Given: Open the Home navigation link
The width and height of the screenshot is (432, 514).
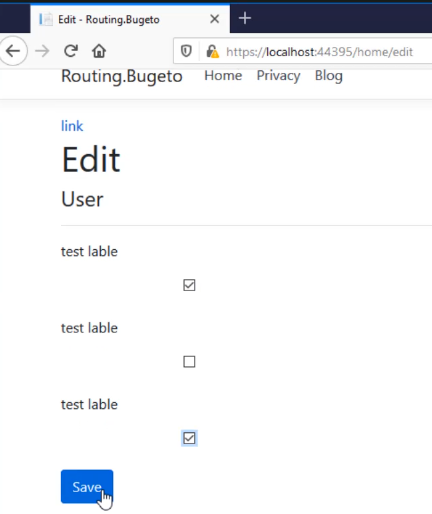Looking at the screenshot, I should coord(223,76).
